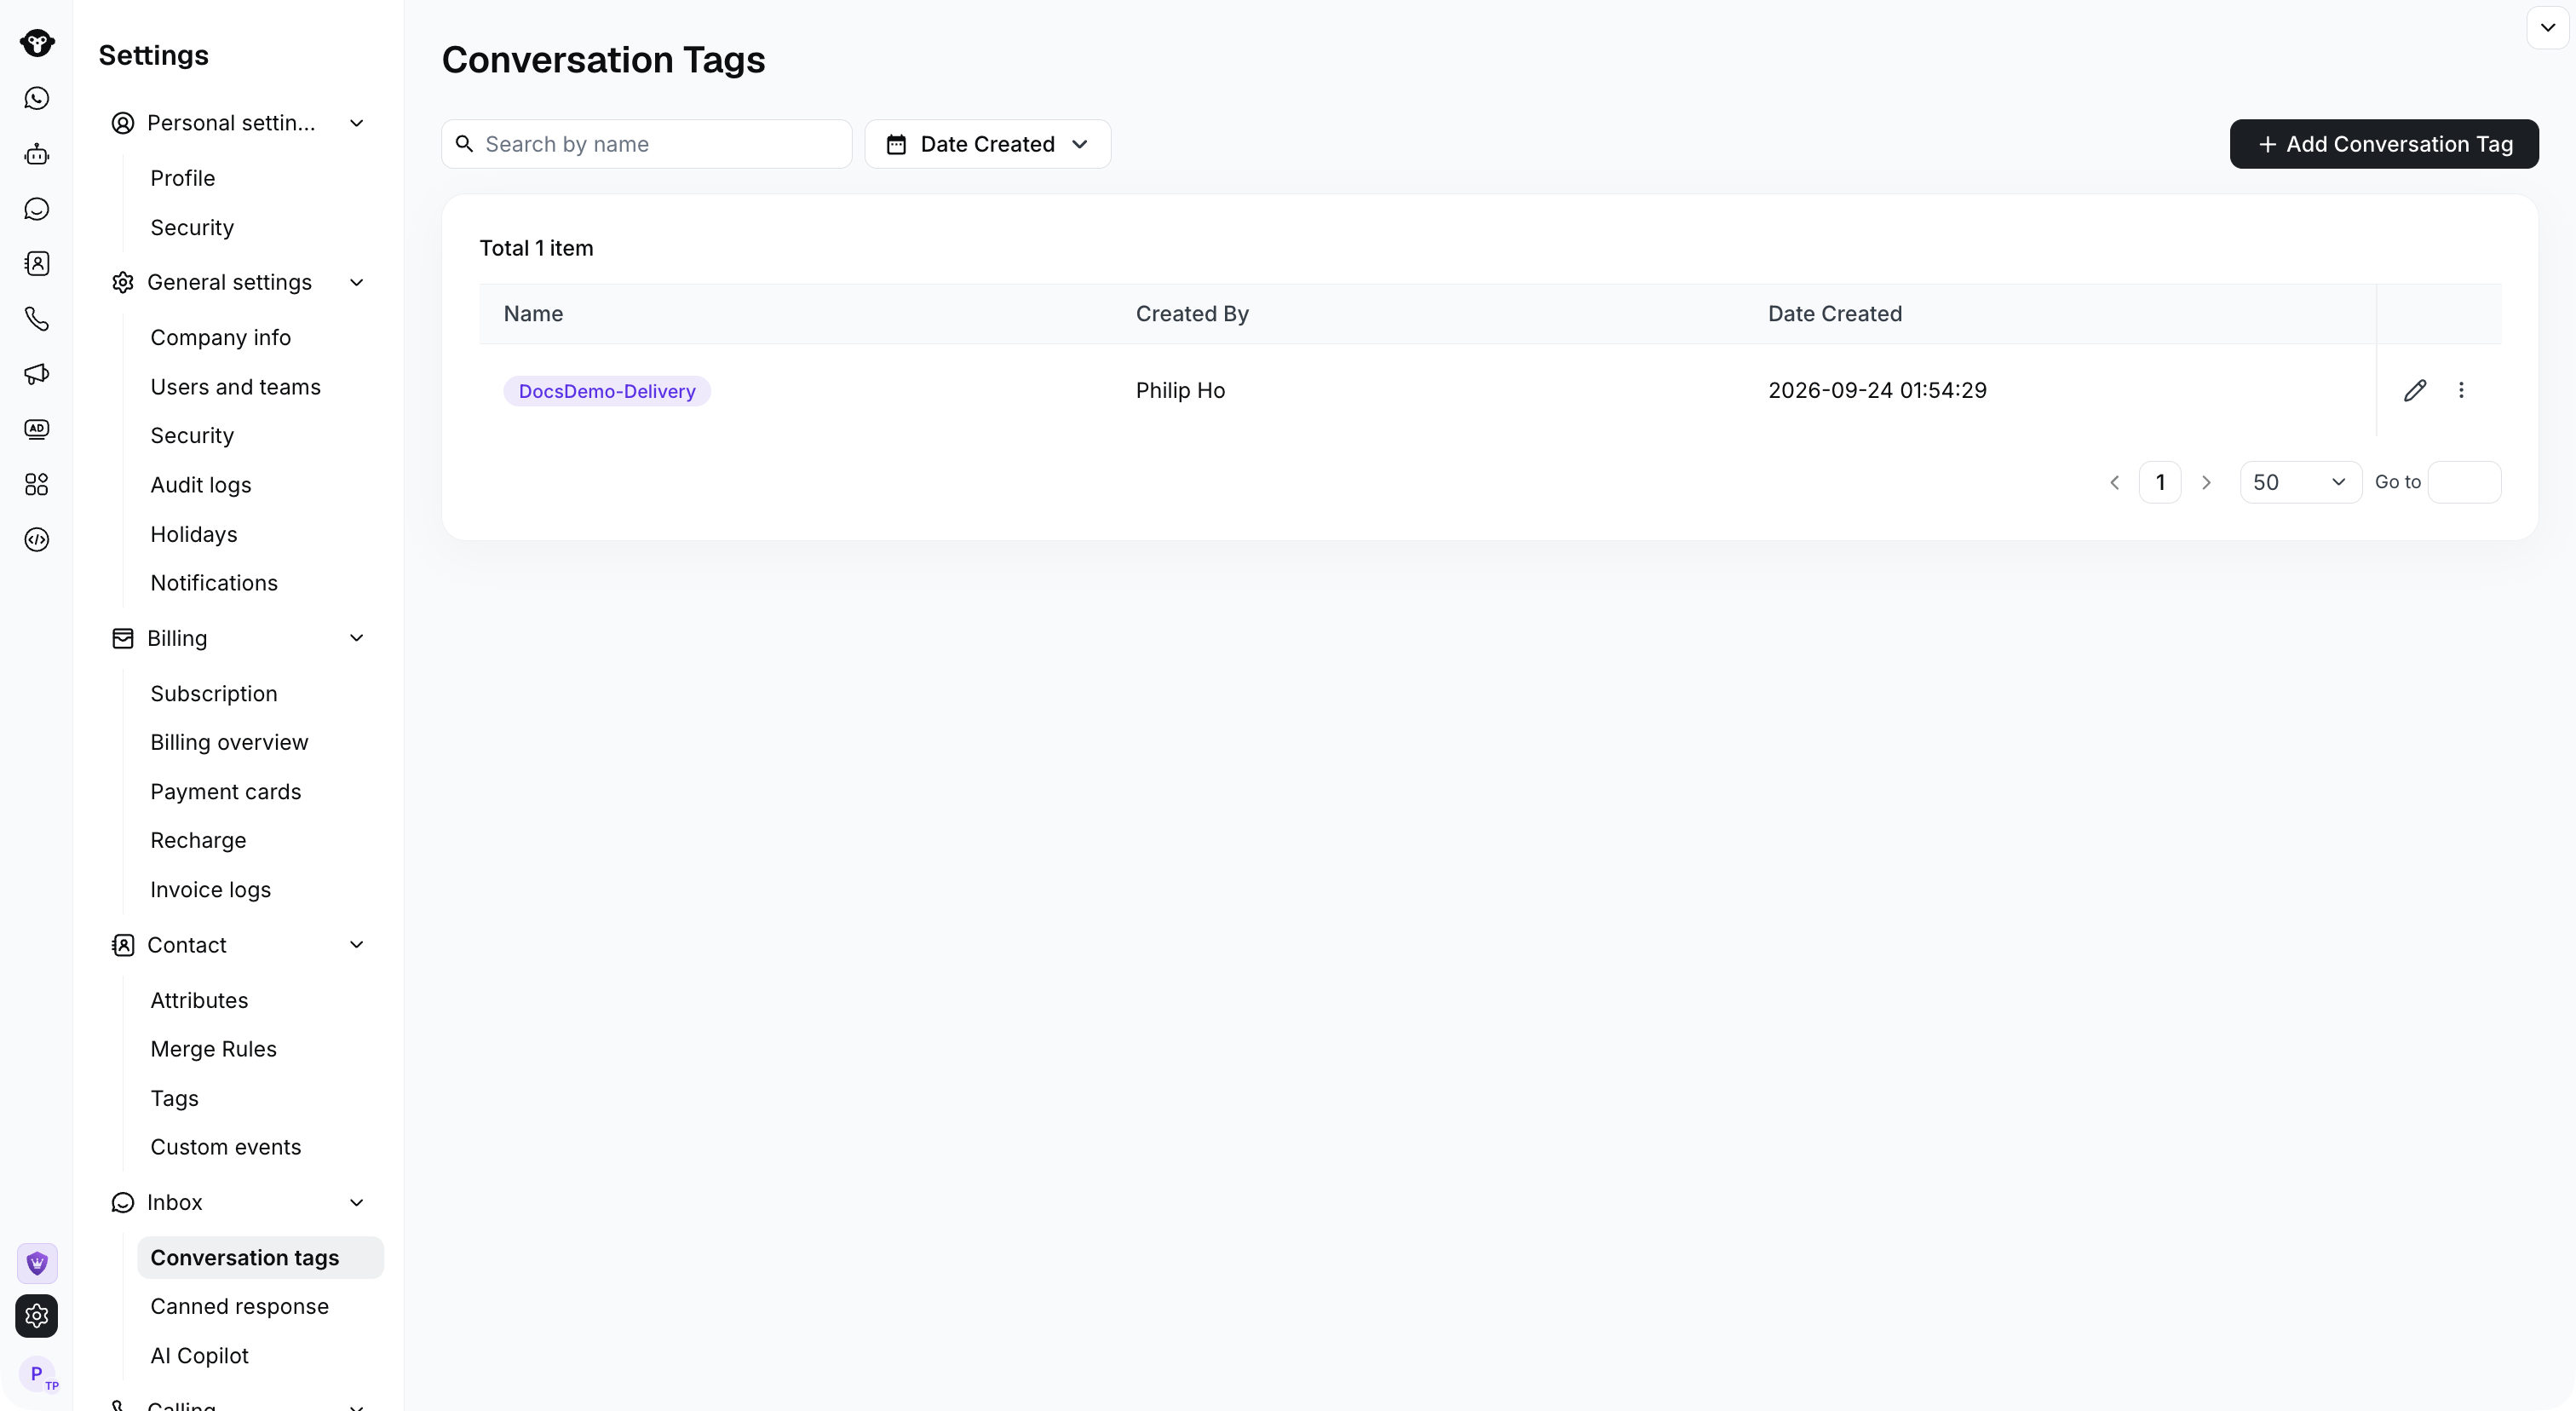Open the Date Created filter dropdown

[x=988, y=144]
